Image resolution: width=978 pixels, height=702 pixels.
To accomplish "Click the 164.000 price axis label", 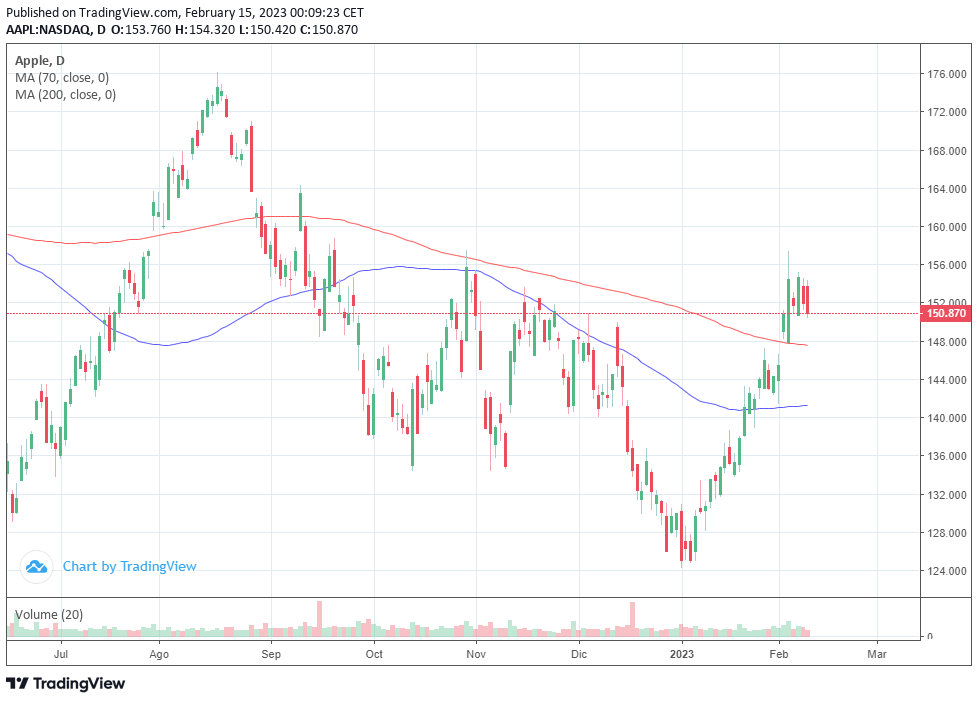I will pyautogui.click(x=947, y=189).
